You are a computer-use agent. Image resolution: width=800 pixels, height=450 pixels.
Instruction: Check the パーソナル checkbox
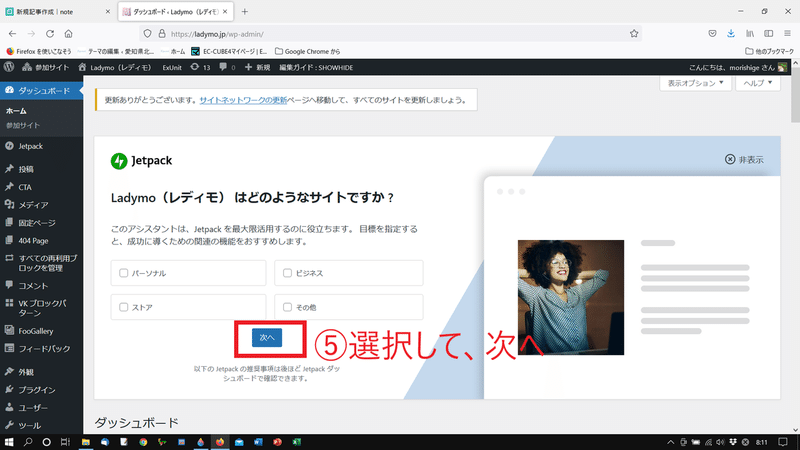pyautogui.click(x=123, y=273)
